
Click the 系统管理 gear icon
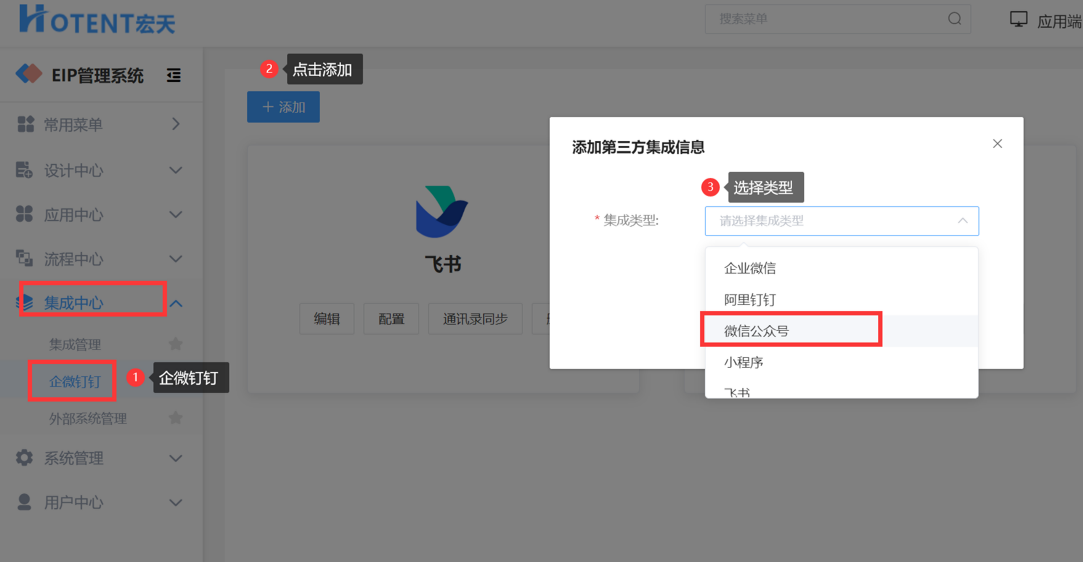tap(24, 458)
